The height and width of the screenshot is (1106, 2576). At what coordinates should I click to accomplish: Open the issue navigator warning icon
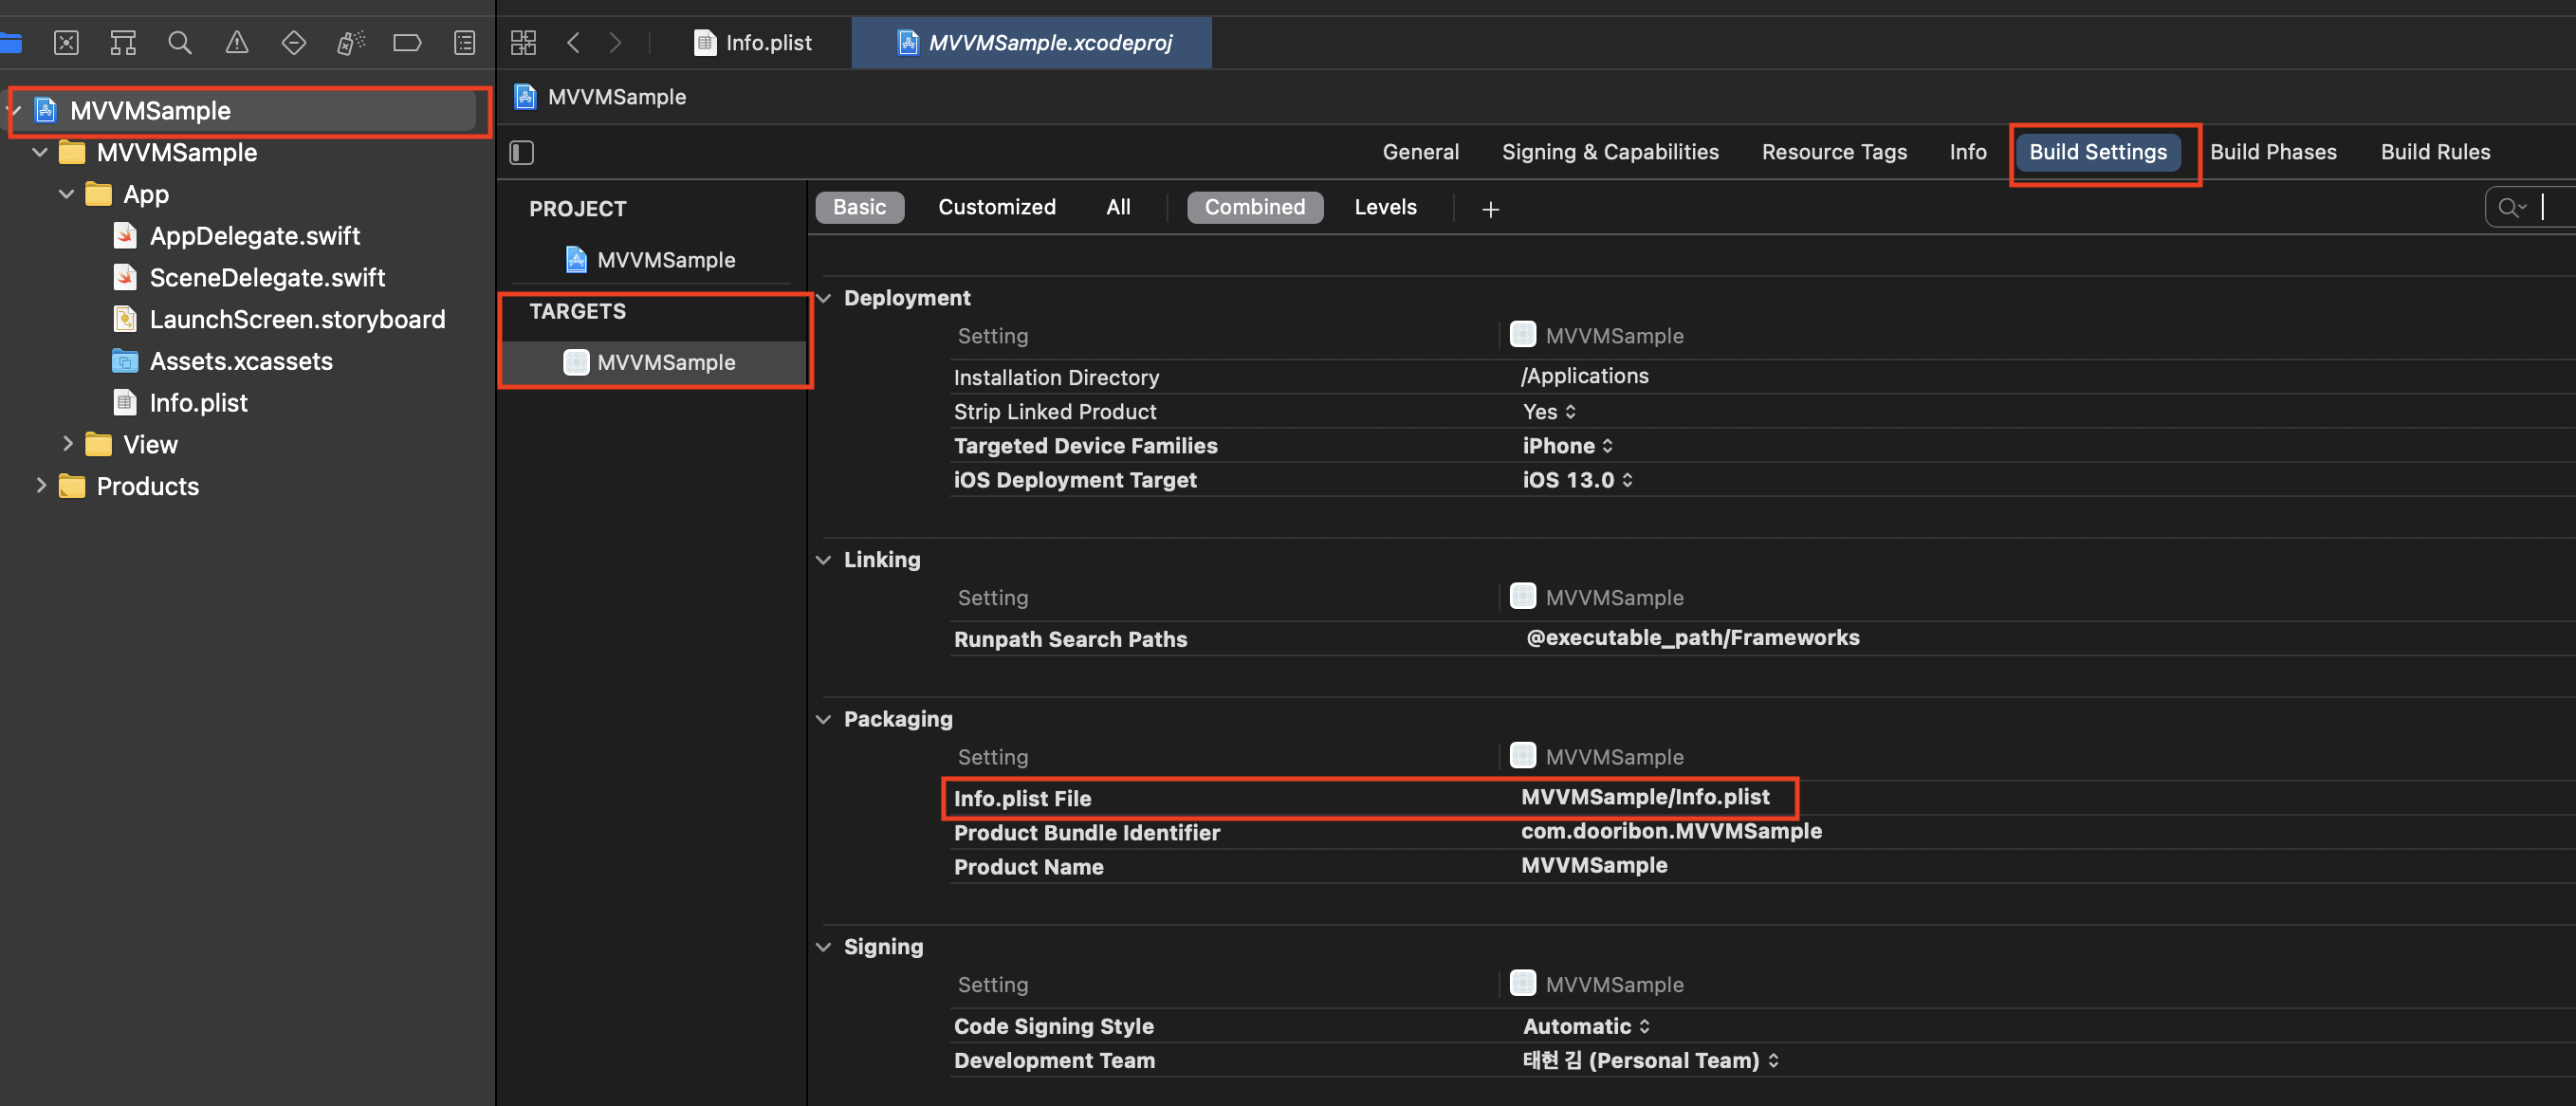point(237,42)
